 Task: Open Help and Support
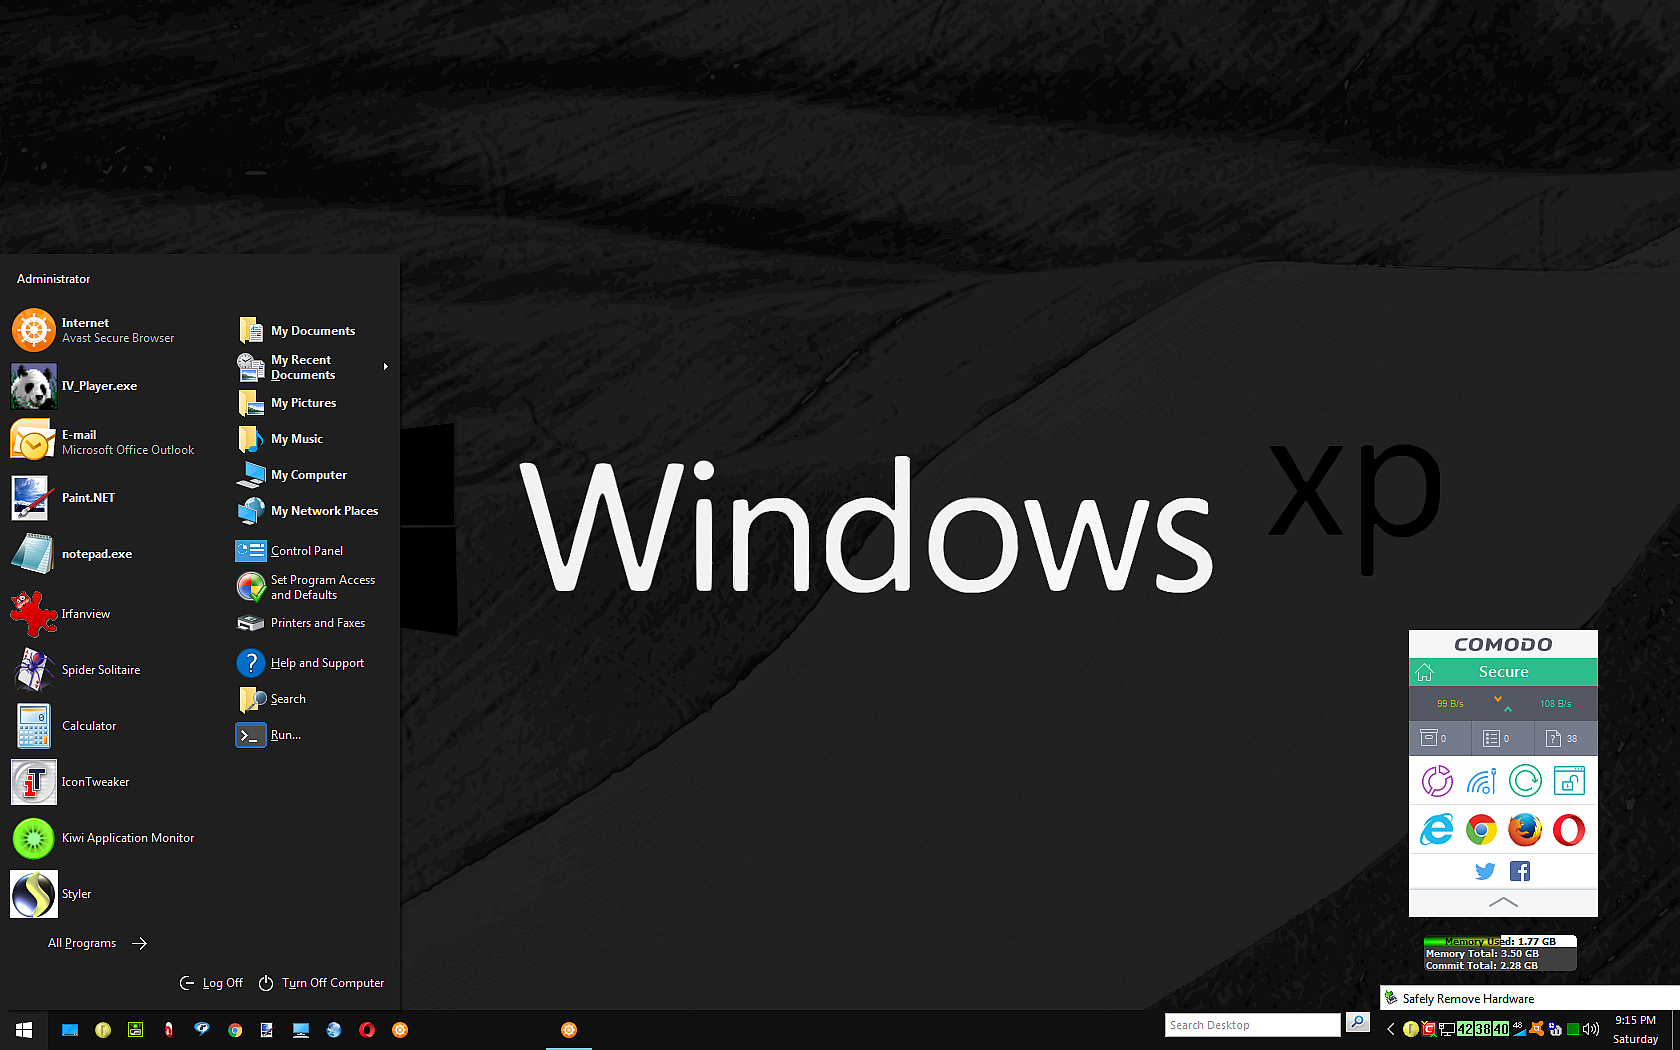[x=313, y=663]
